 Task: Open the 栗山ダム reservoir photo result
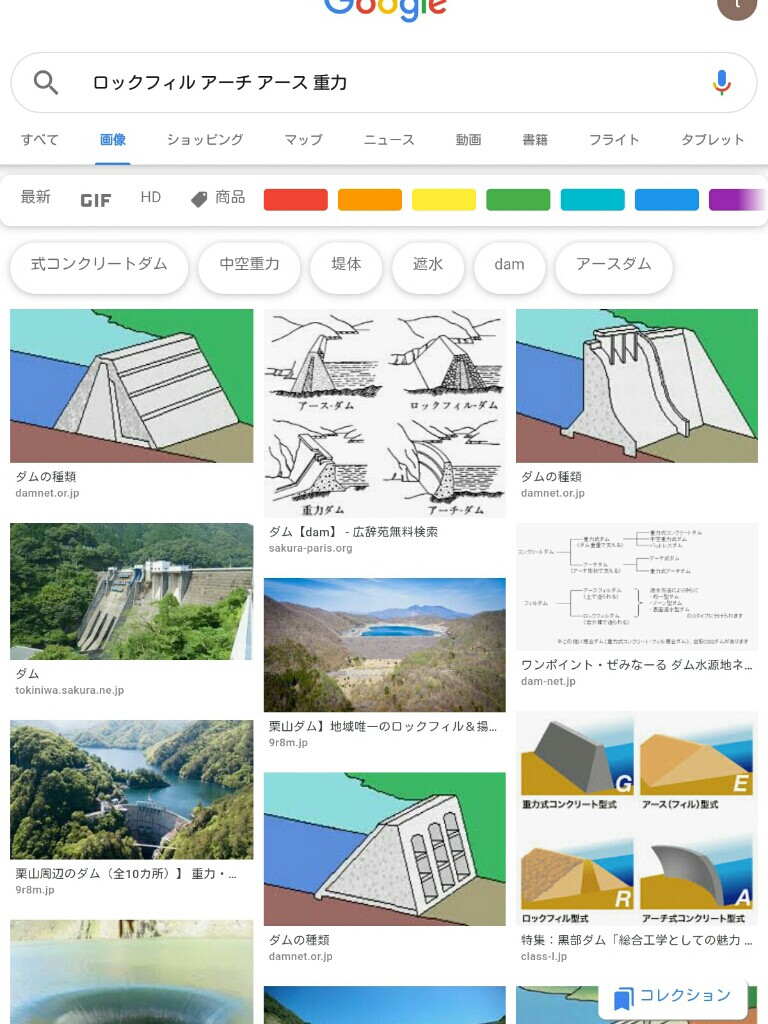[385, 645]
